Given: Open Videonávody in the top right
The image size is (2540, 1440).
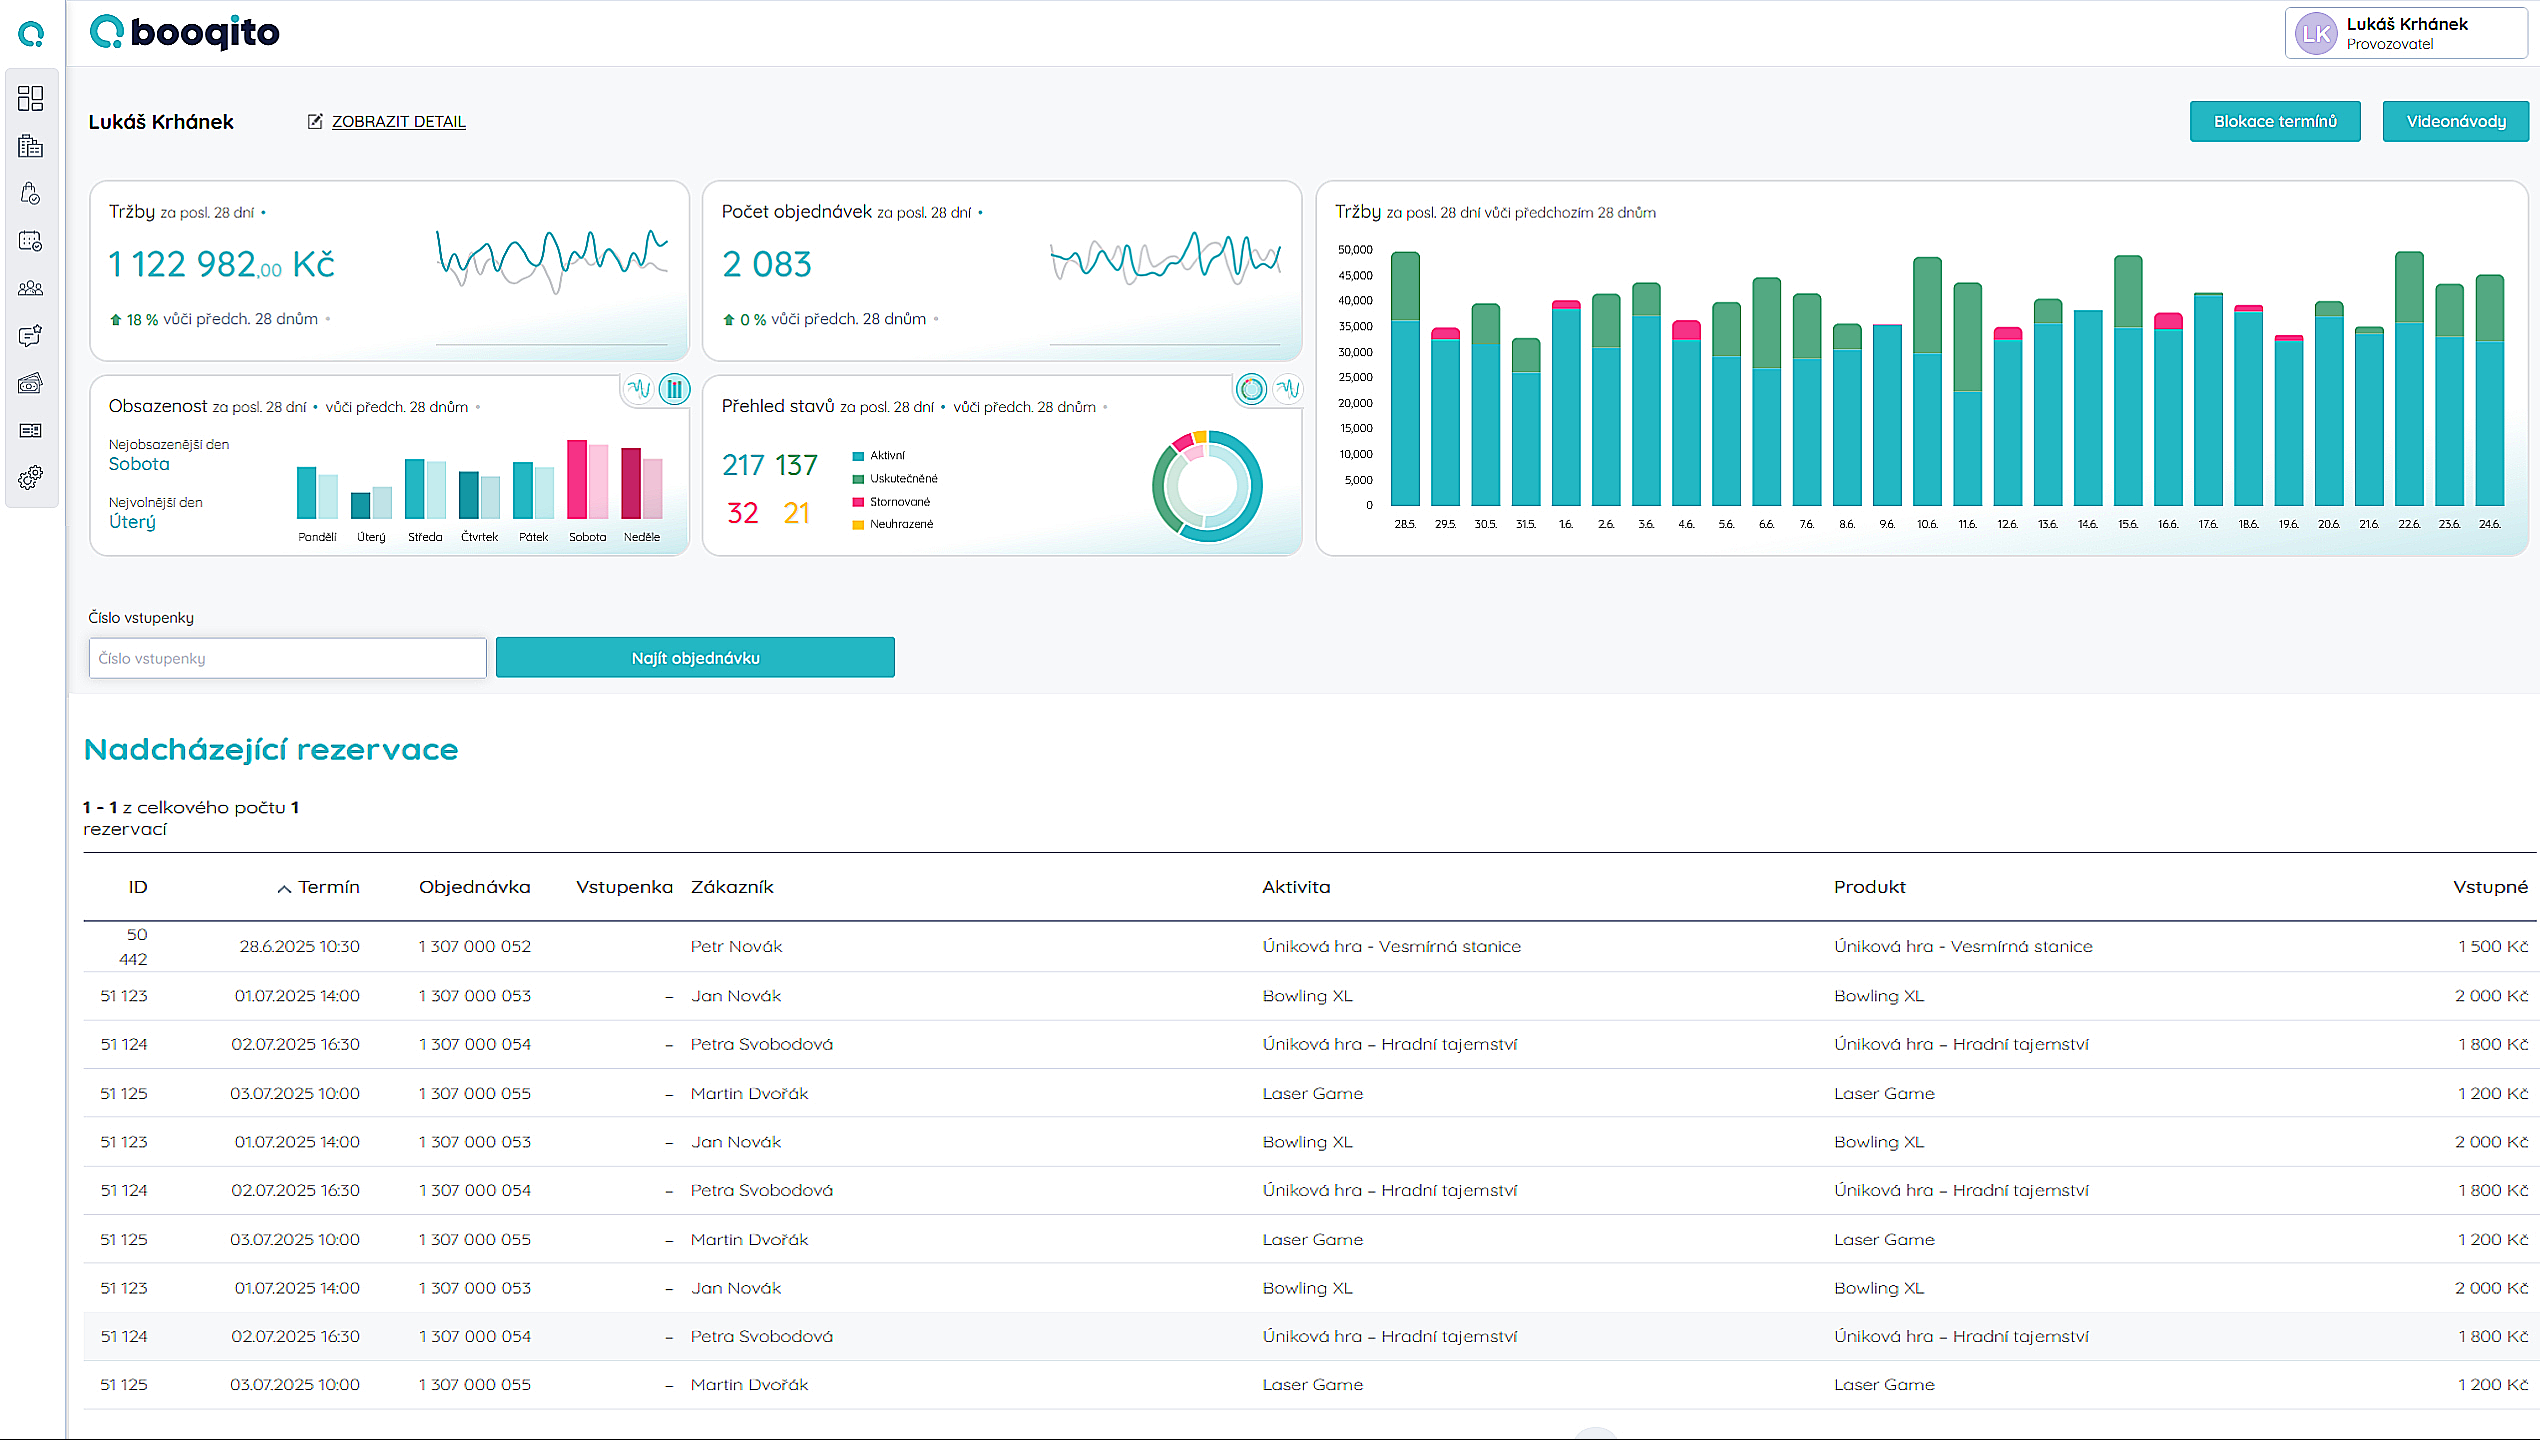Looking at the screenshot, I should [x=2456, y=121].
